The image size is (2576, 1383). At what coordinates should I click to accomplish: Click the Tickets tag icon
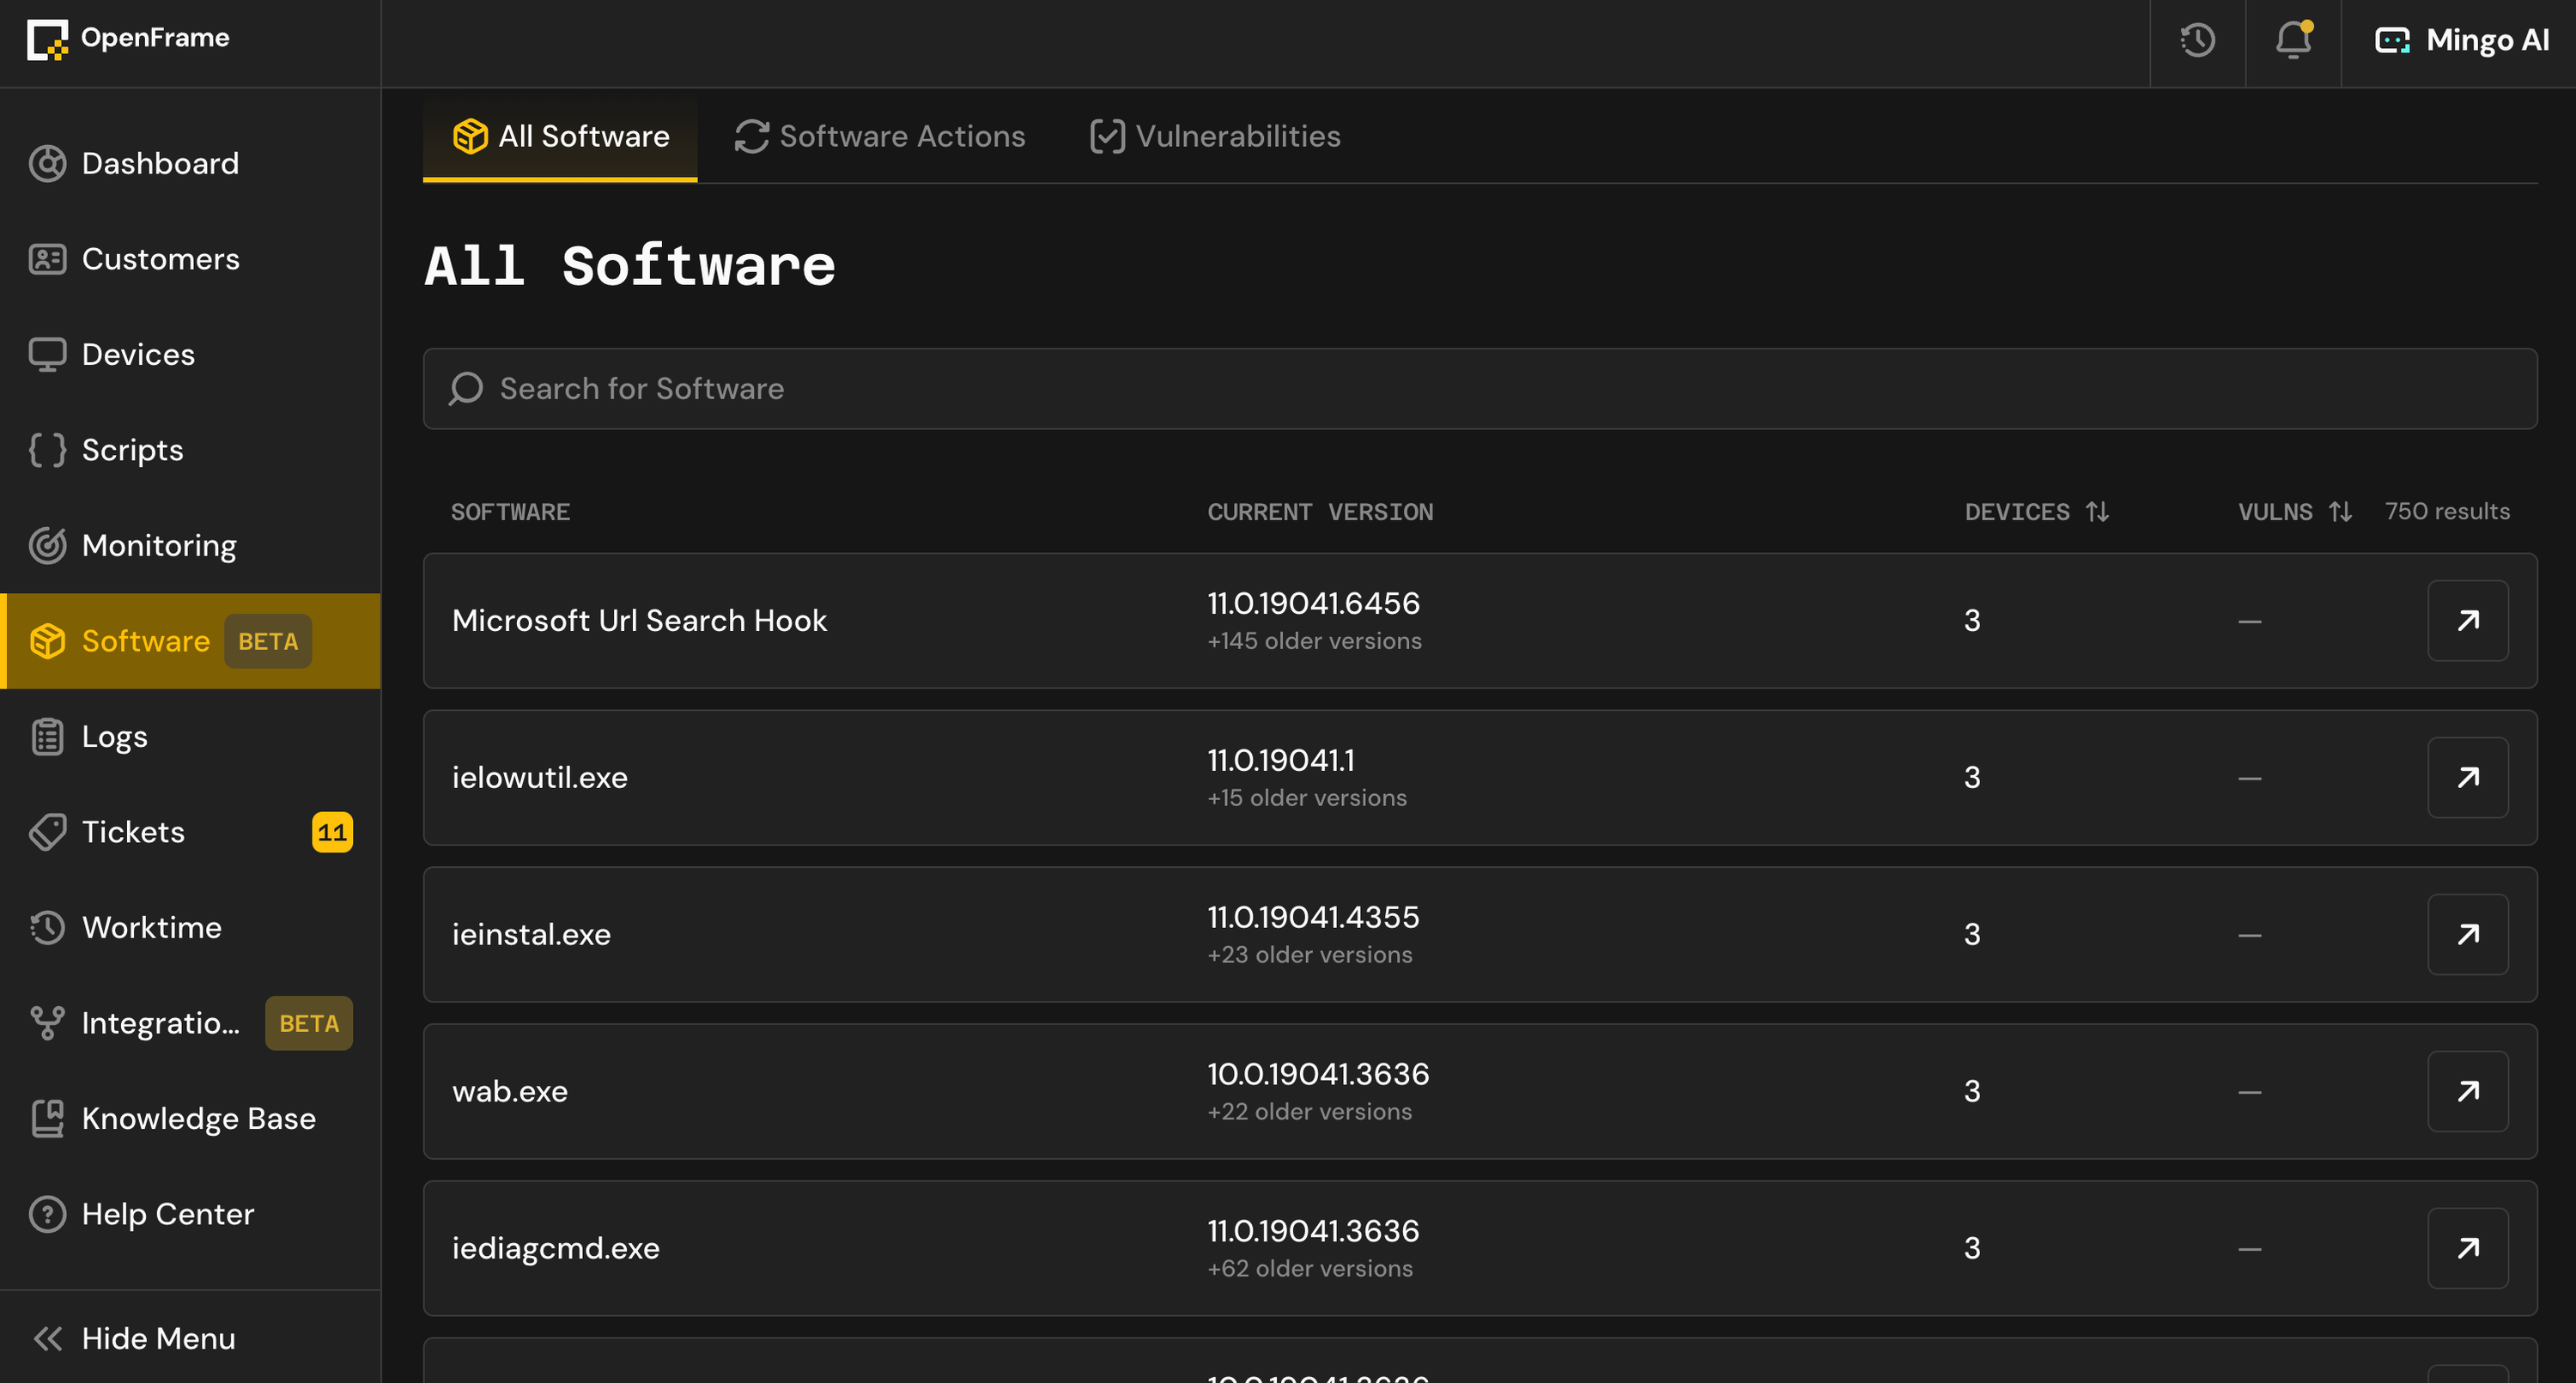pyautogui.click(x=47, y=832)
